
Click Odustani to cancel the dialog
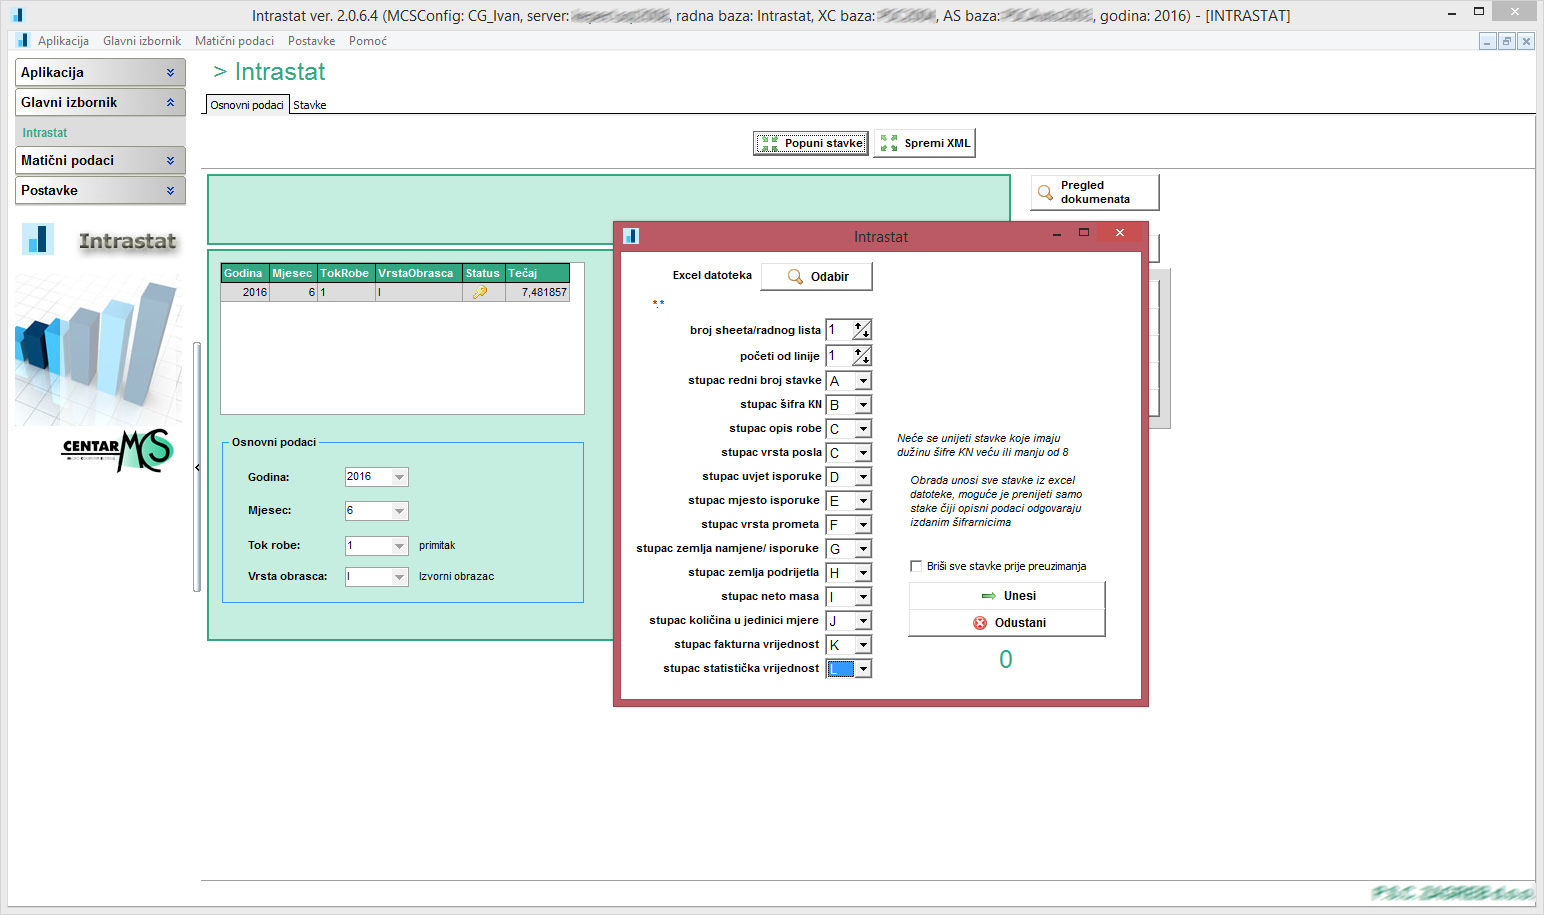pos(1007,623)
